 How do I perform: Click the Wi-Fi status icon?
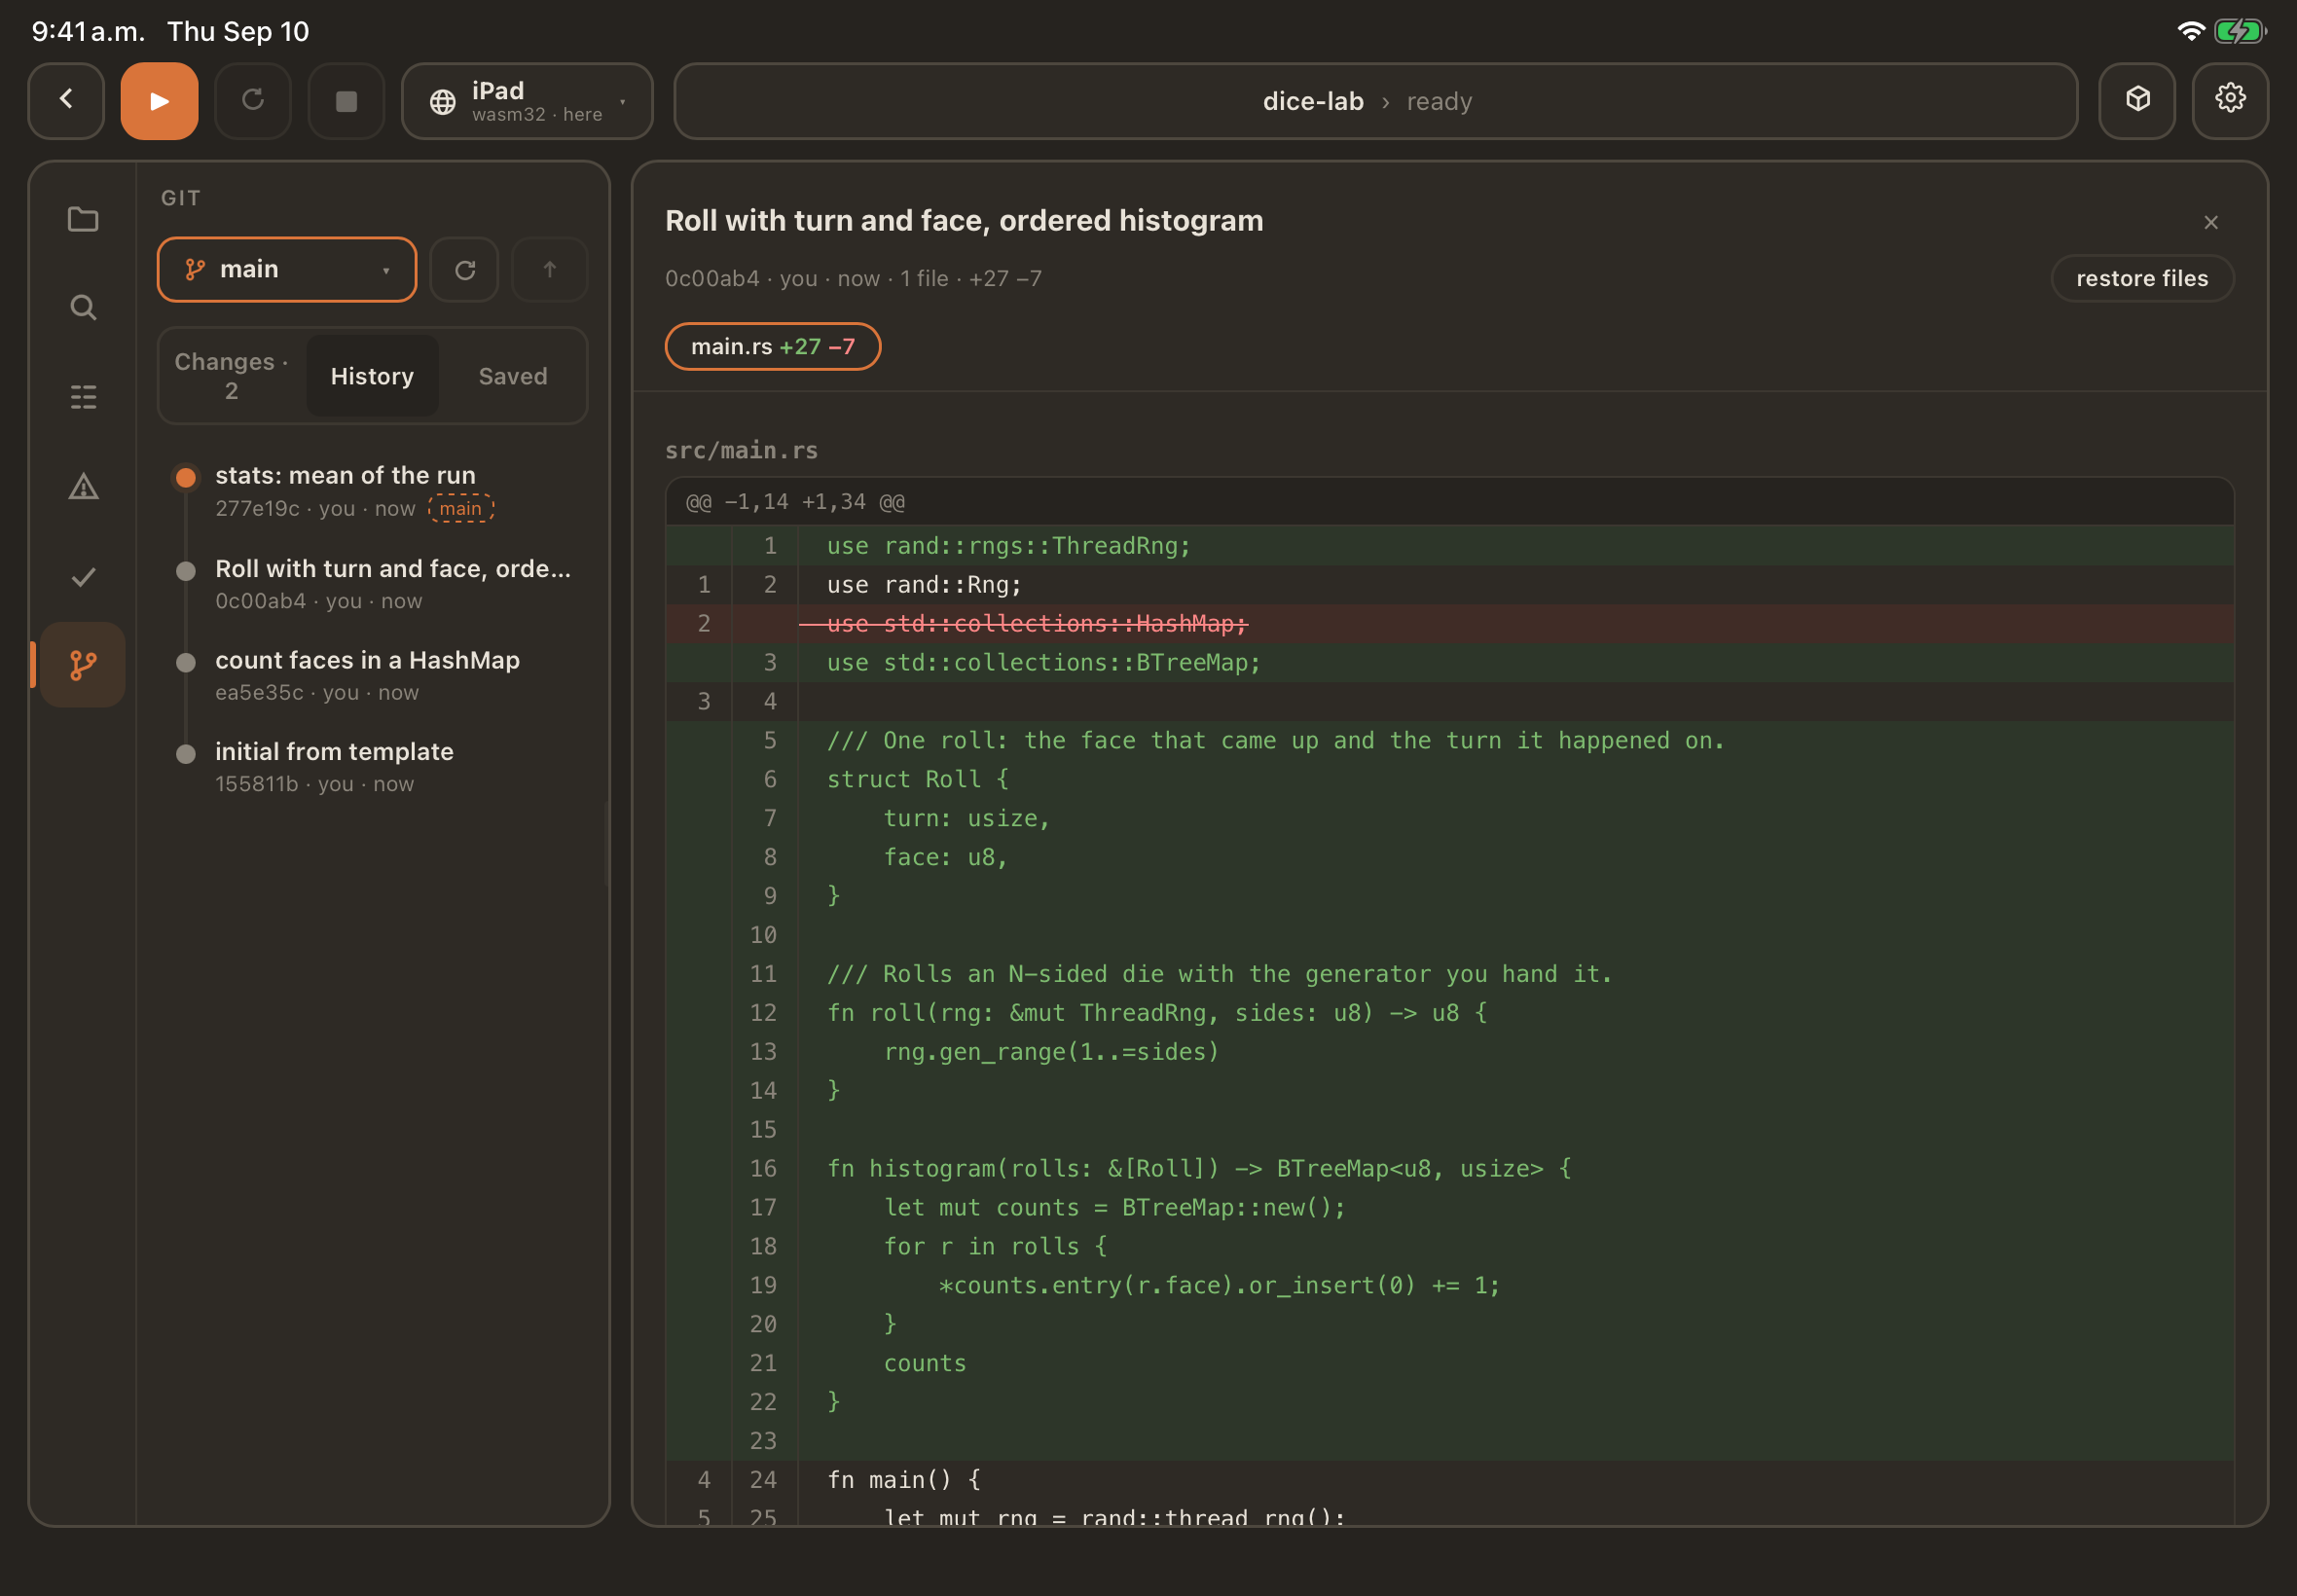[x=2189, y=31]
